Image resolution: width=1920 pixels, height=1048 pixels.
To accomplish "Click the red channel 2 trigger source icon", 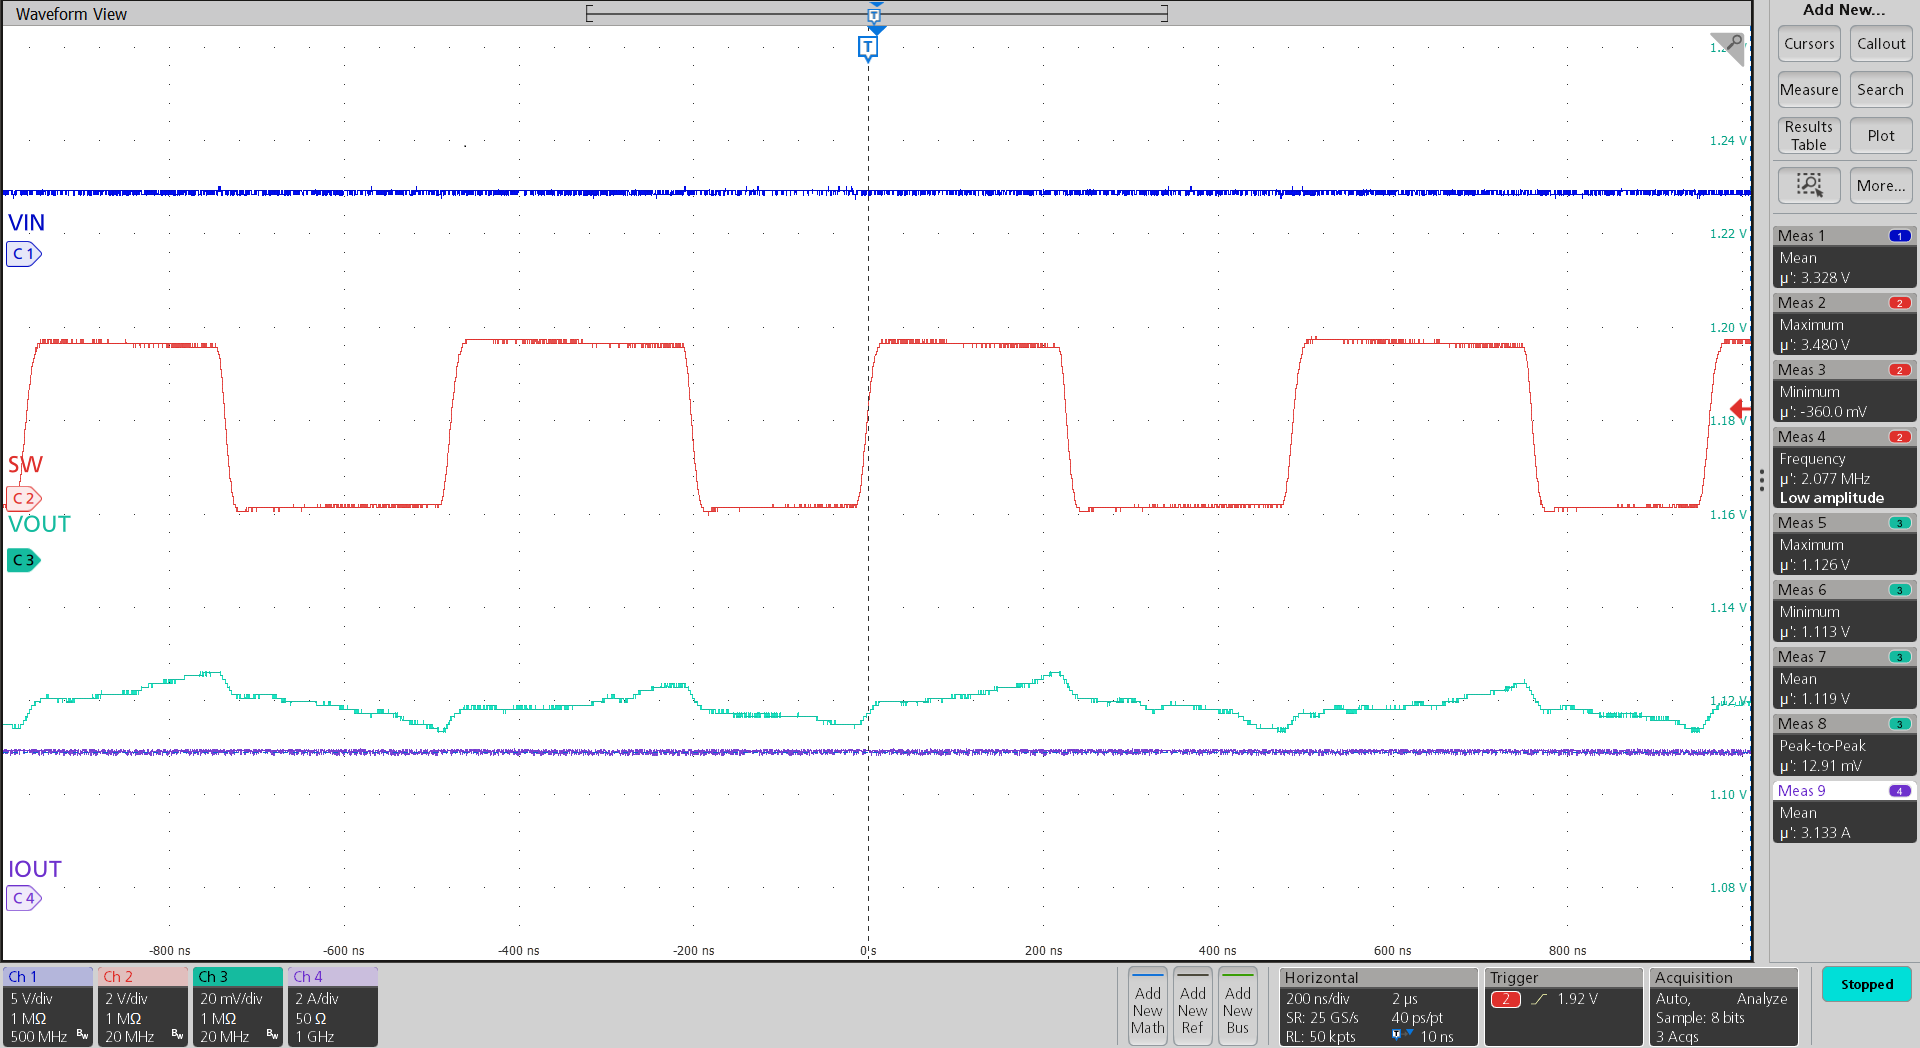I will click(x=1505, y=999).
